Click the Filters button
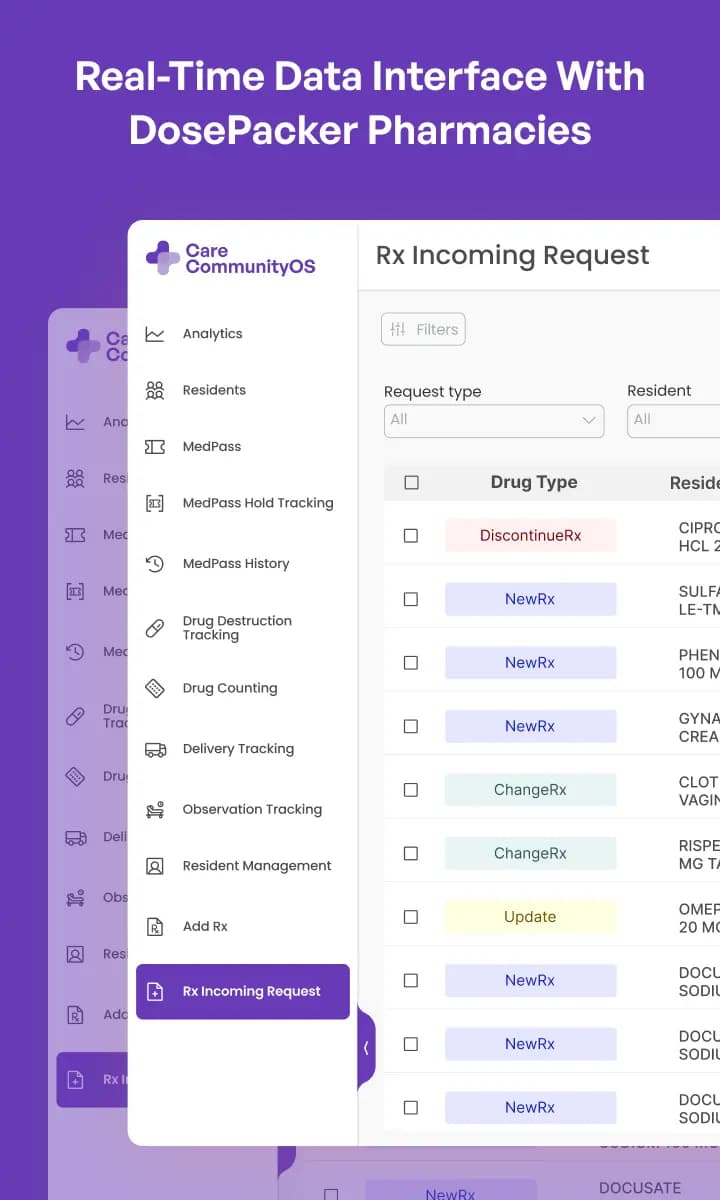Screen dimensions: 720x1200 [x=423, y=330]
